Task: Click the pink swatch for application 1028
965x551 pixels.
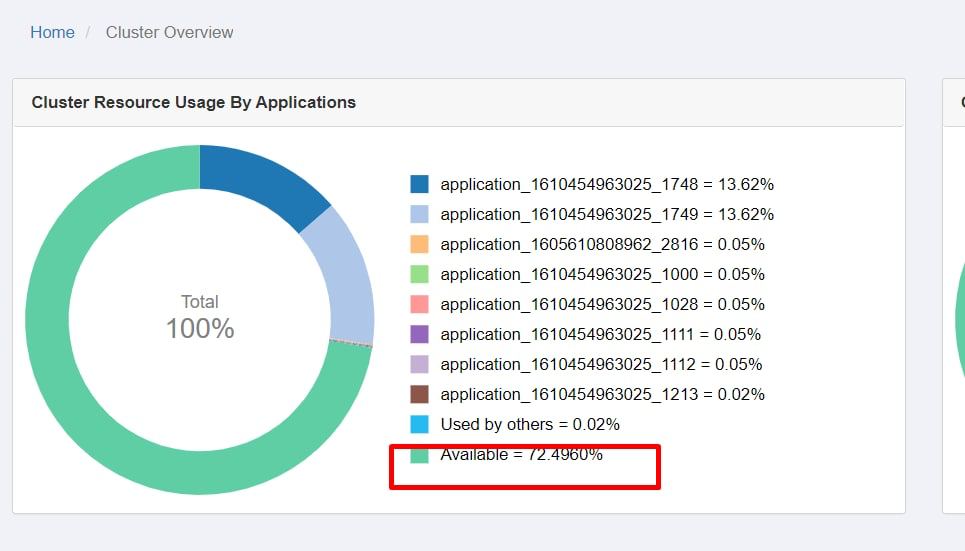Action: pyautogui.click(x=420, y=304)
